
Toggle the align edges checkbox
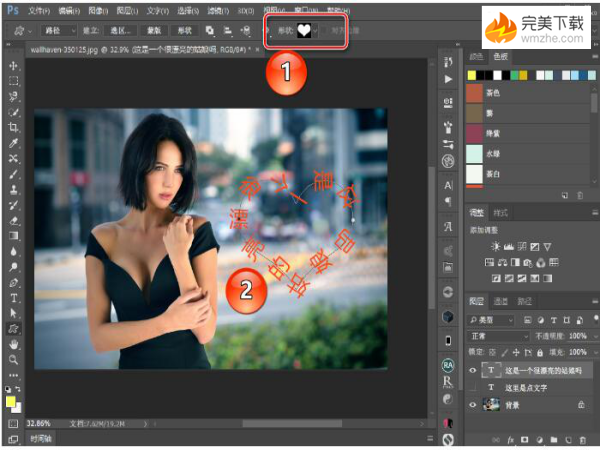point(326,30)
